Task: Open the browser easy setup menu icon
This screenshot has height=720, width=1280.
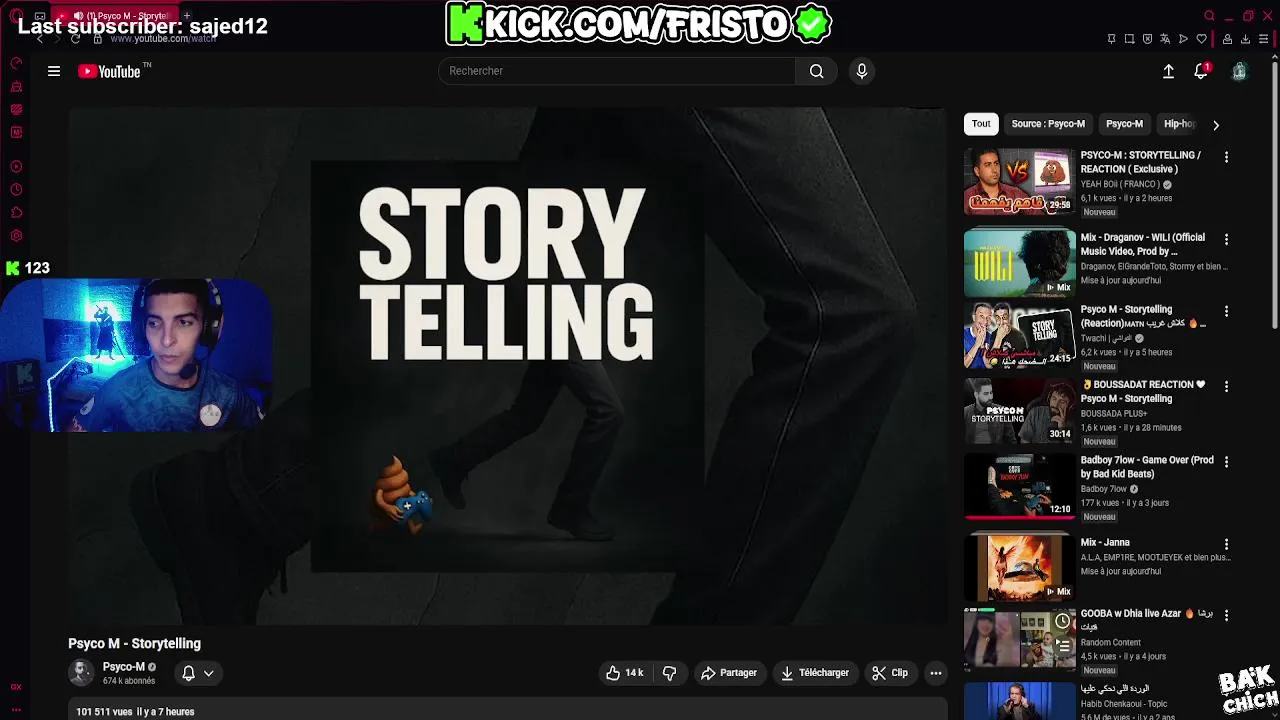Action: 1265,39
